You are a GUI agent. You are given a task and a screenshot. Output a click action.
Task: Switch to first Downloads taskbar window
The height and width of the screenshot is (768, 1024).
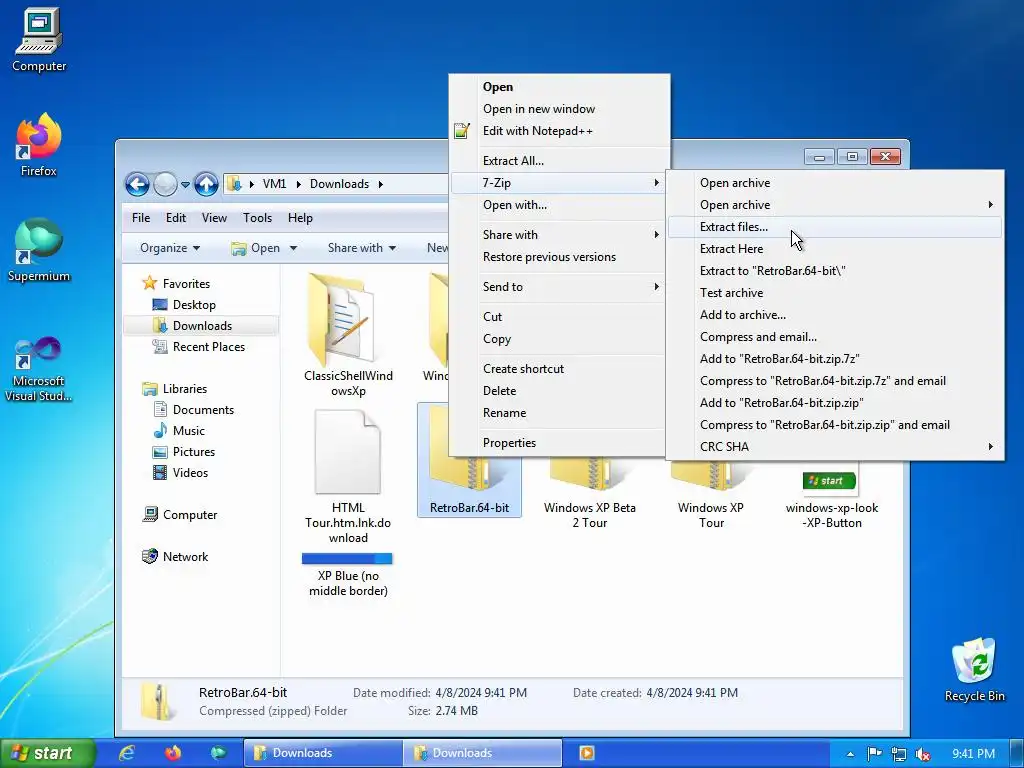[x=323, y=753]
